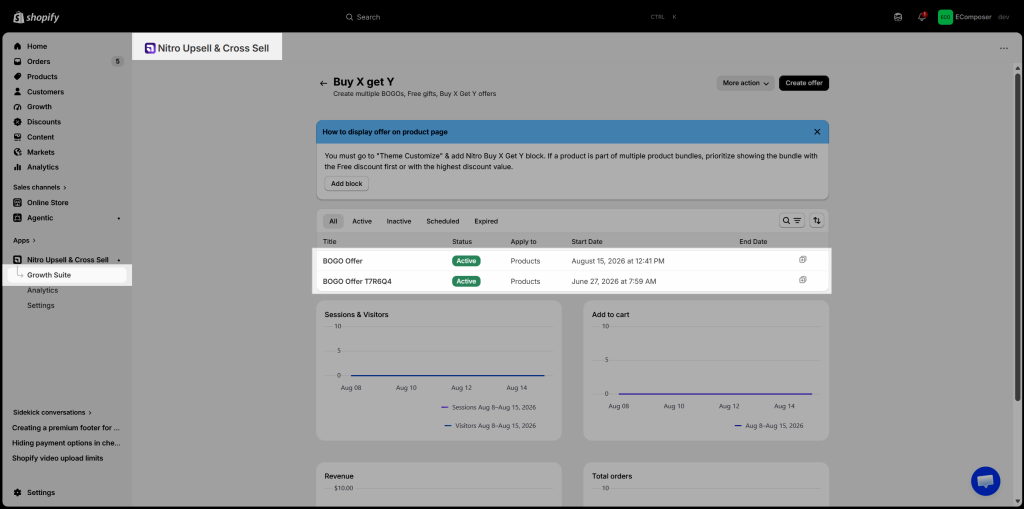The image size is (1024, 509).
Task: Expand the Apps section
Action: point(24,240)
